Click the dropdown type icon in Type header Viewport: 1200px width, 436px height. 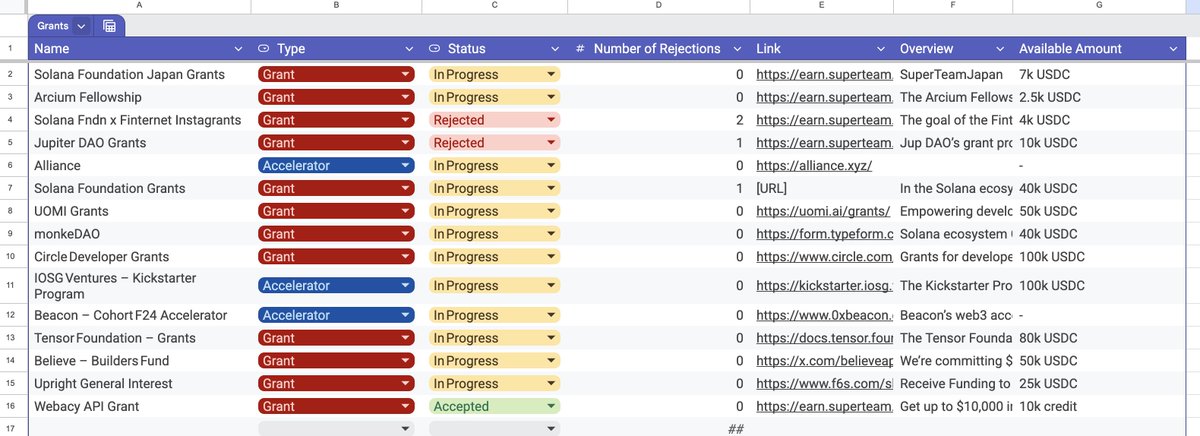coord(264,49)
